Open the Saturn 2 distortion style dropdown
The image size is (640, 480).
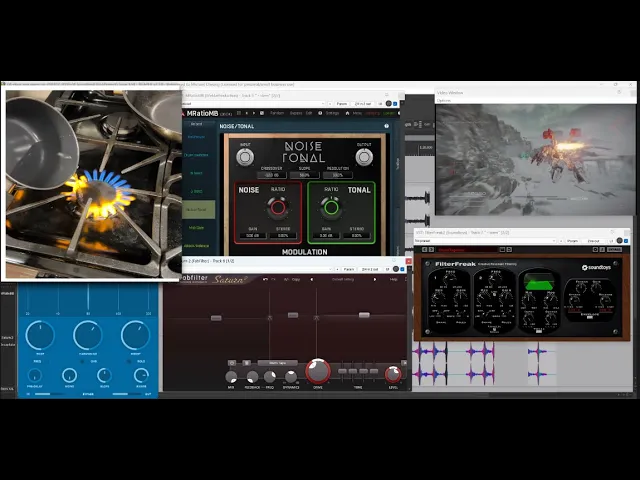[278, 363]
